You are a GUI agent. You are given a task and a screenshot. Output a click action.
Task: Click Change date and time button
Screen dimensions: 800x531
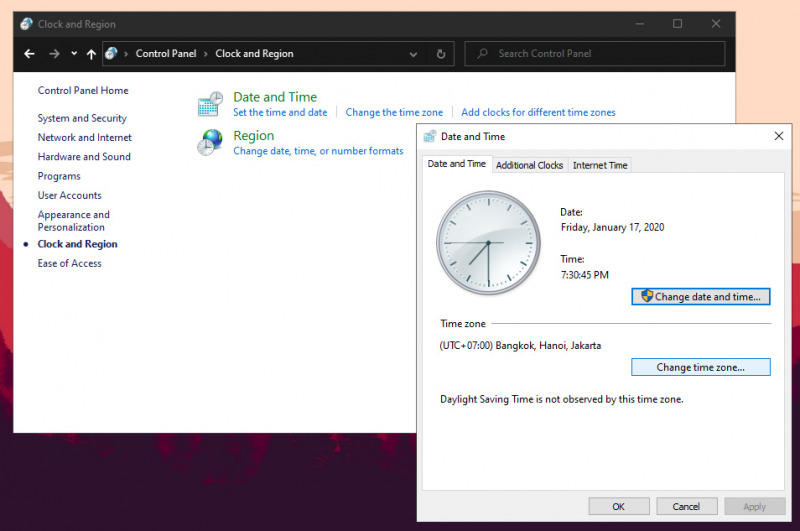coord(701,297)
